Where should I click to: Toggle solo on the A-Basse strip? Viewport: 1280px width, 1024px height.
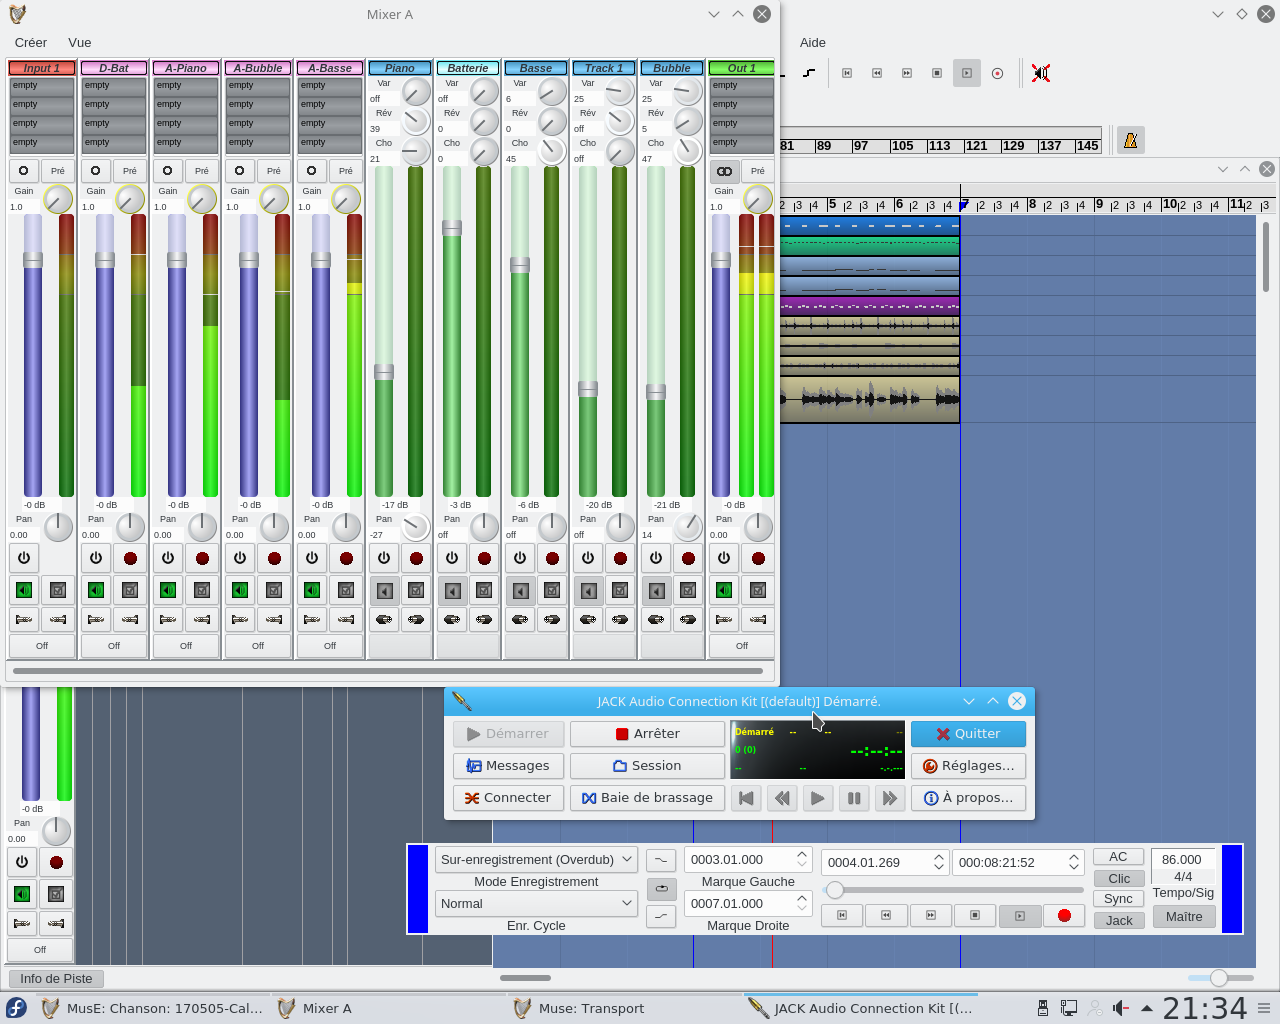(346, 591)
